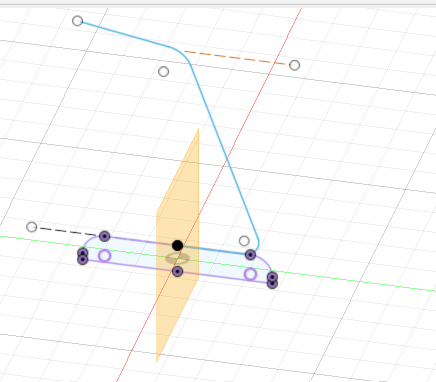
Task: Select the right slot center circle
Action: point(250,274)
